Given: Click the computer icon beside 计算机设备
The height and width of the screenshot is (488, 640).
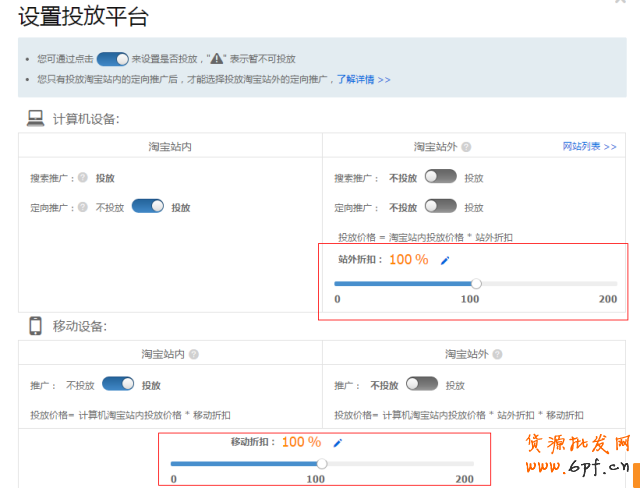Looking at the screenshot, I should click(x=35, y=119).
